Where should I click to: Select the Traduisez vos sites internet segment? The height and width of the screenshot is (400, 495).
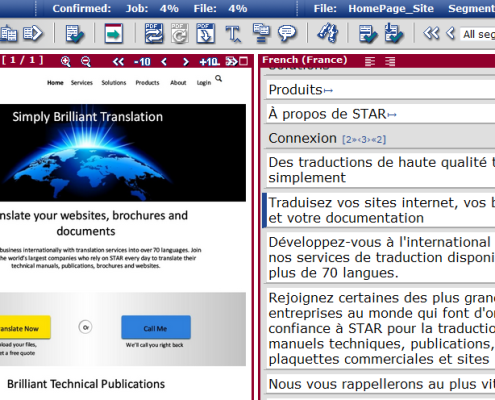[380, 210]
